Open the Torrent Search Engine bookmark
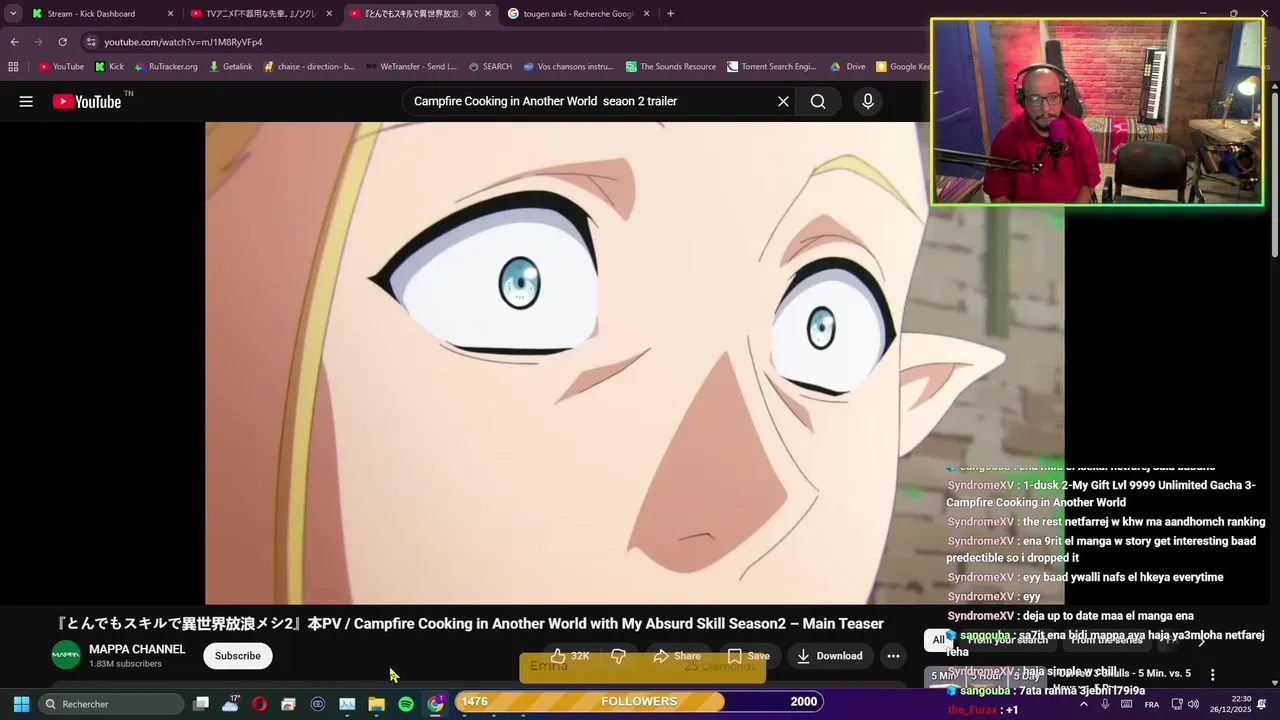1280x720 pixels. click(x=772, y=67)
